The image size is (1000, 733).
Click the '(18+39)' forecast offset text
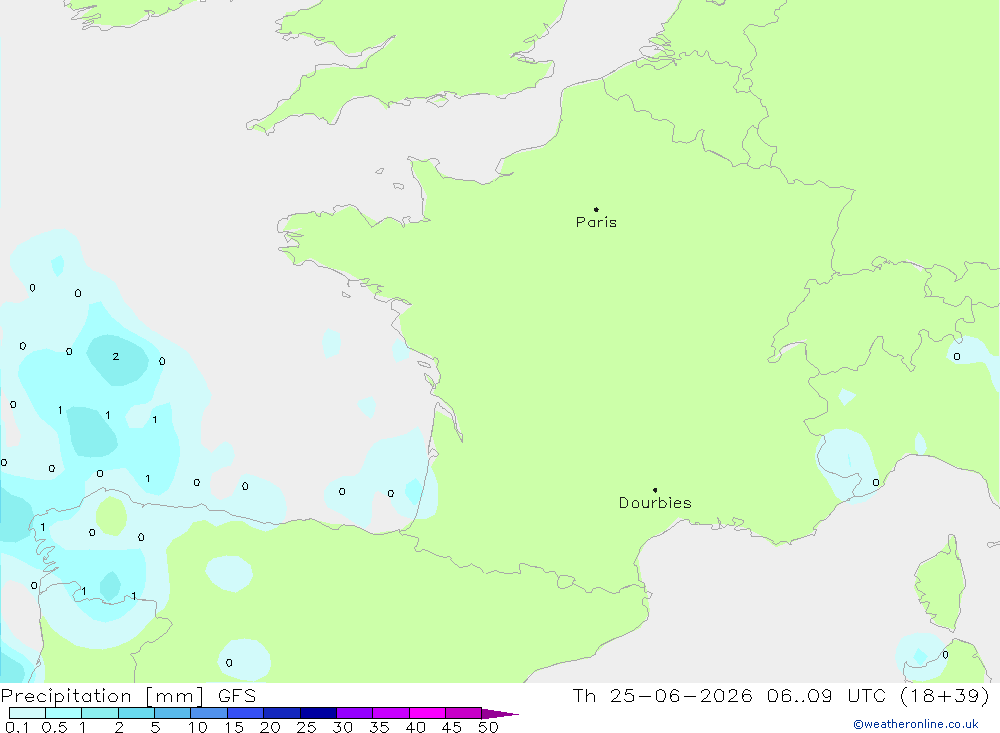pos(945,695)
